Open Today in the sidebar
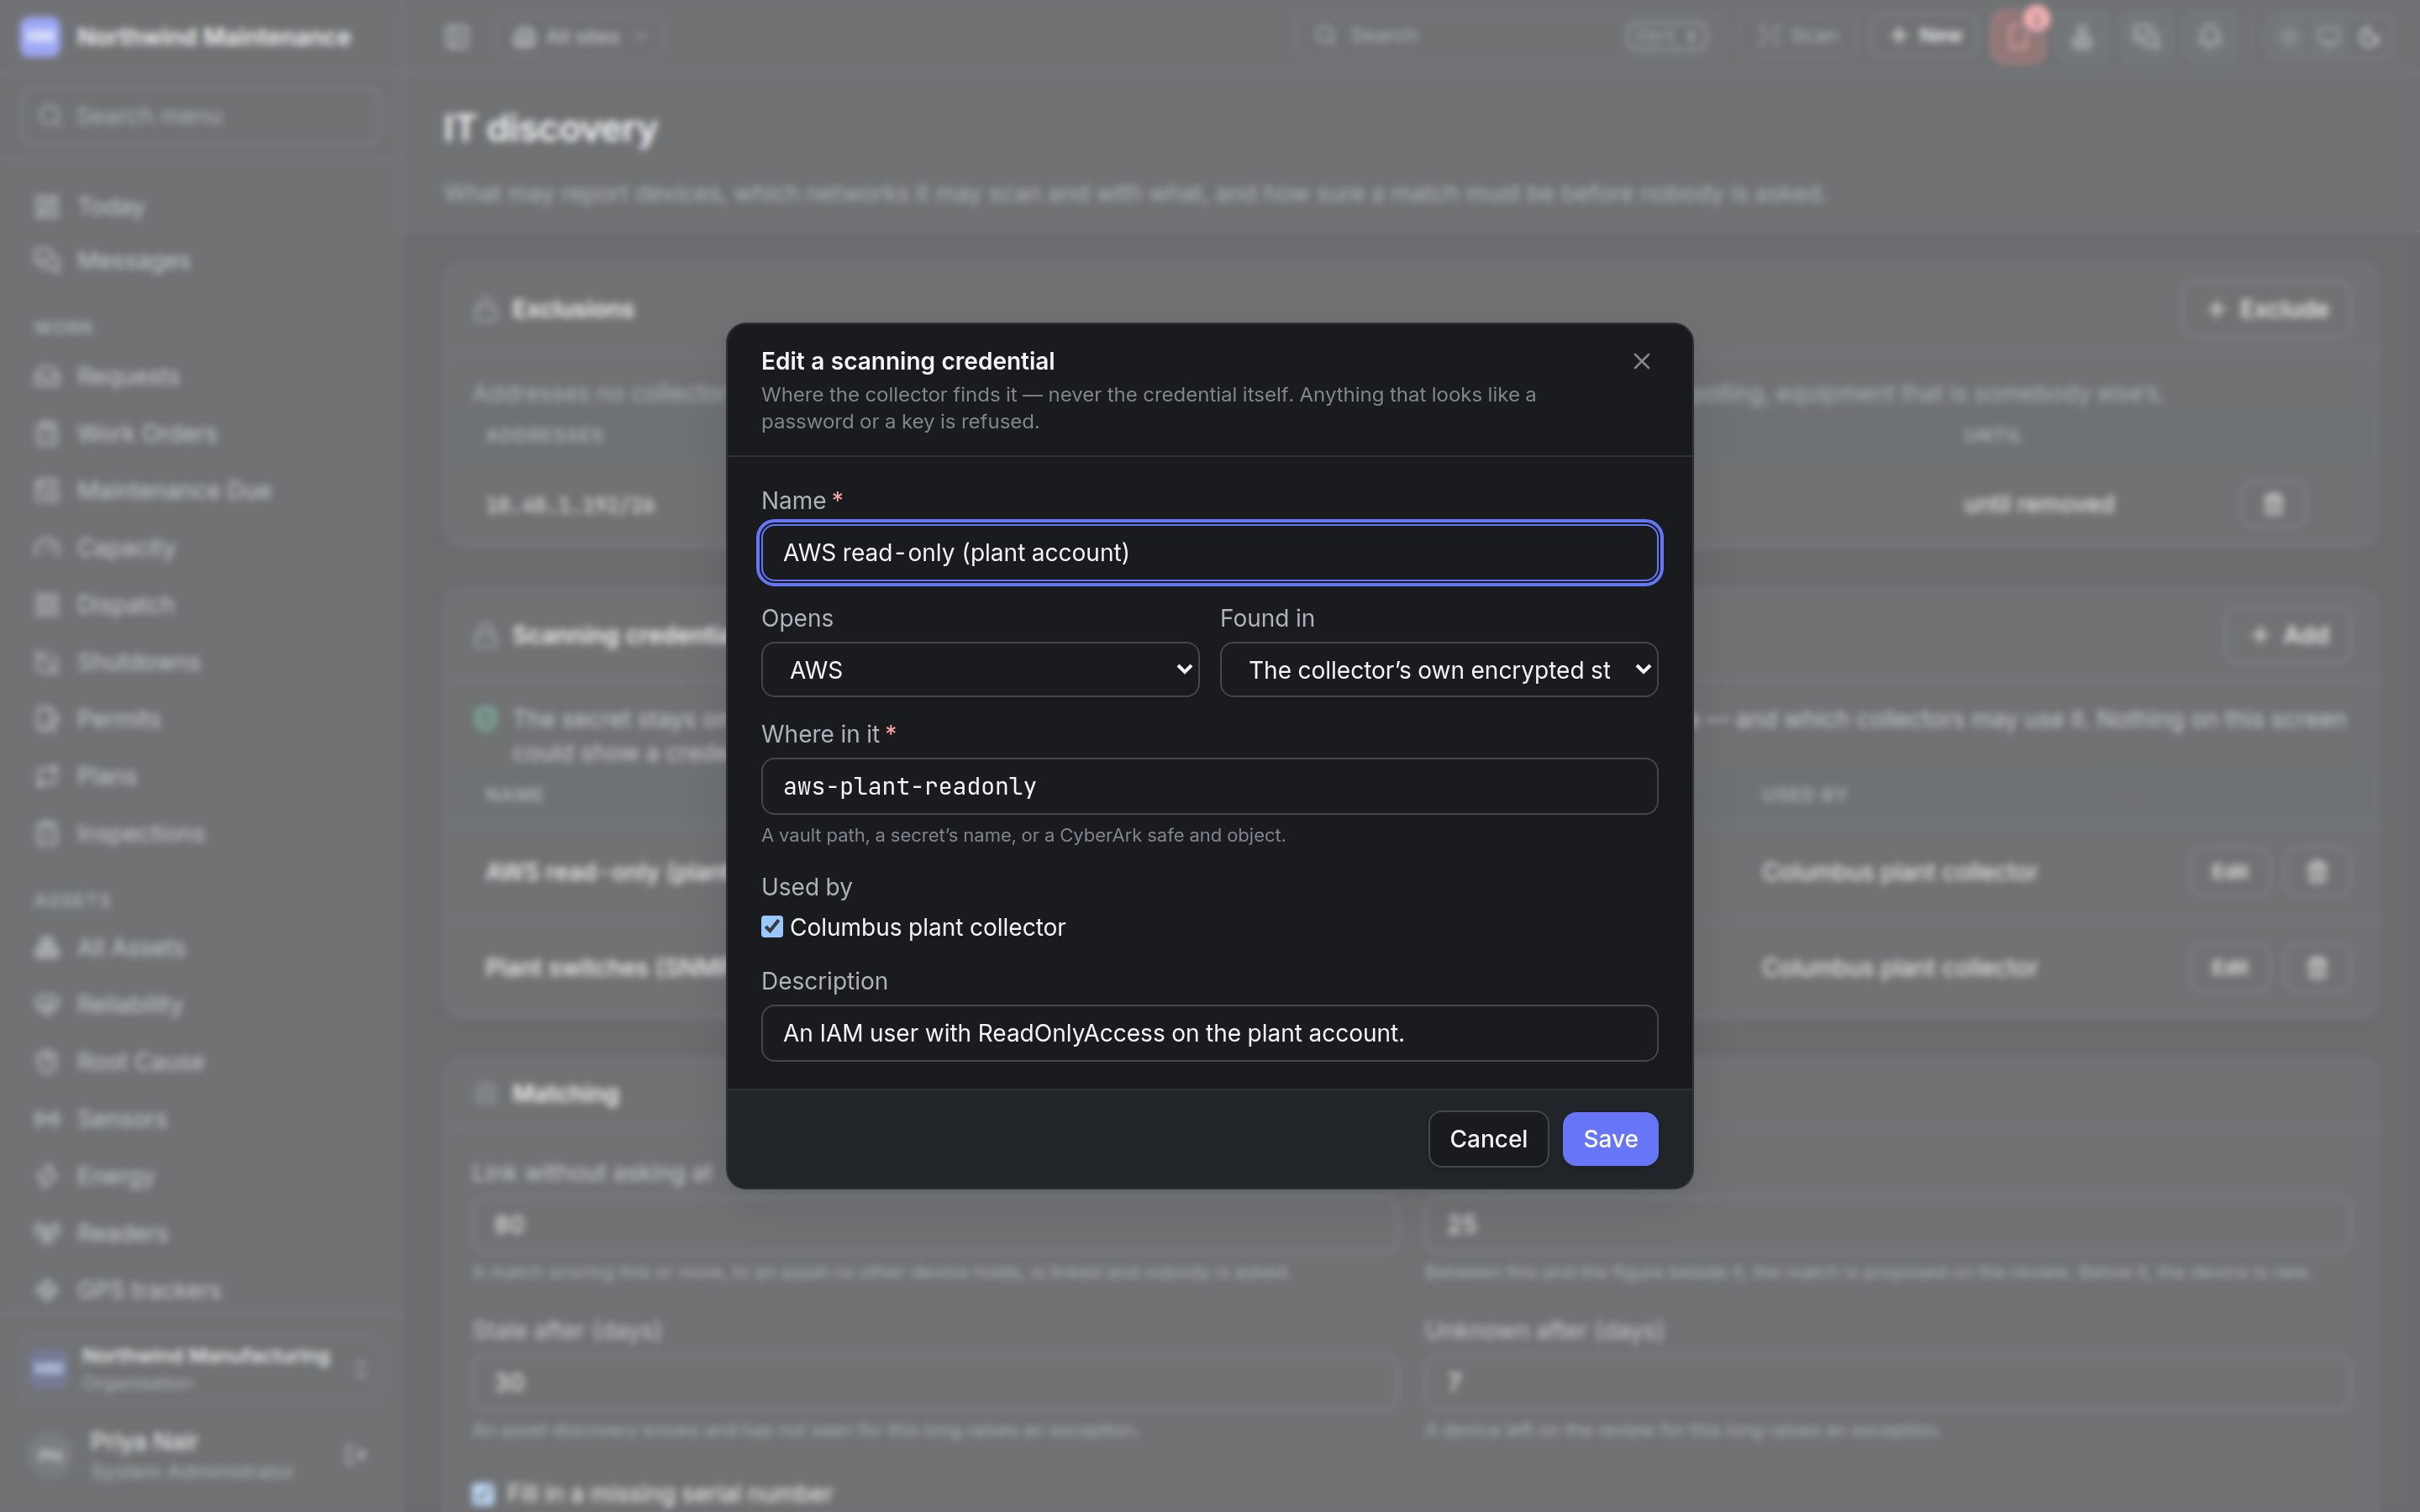Screen dimensions: 2420x1512 200,207
